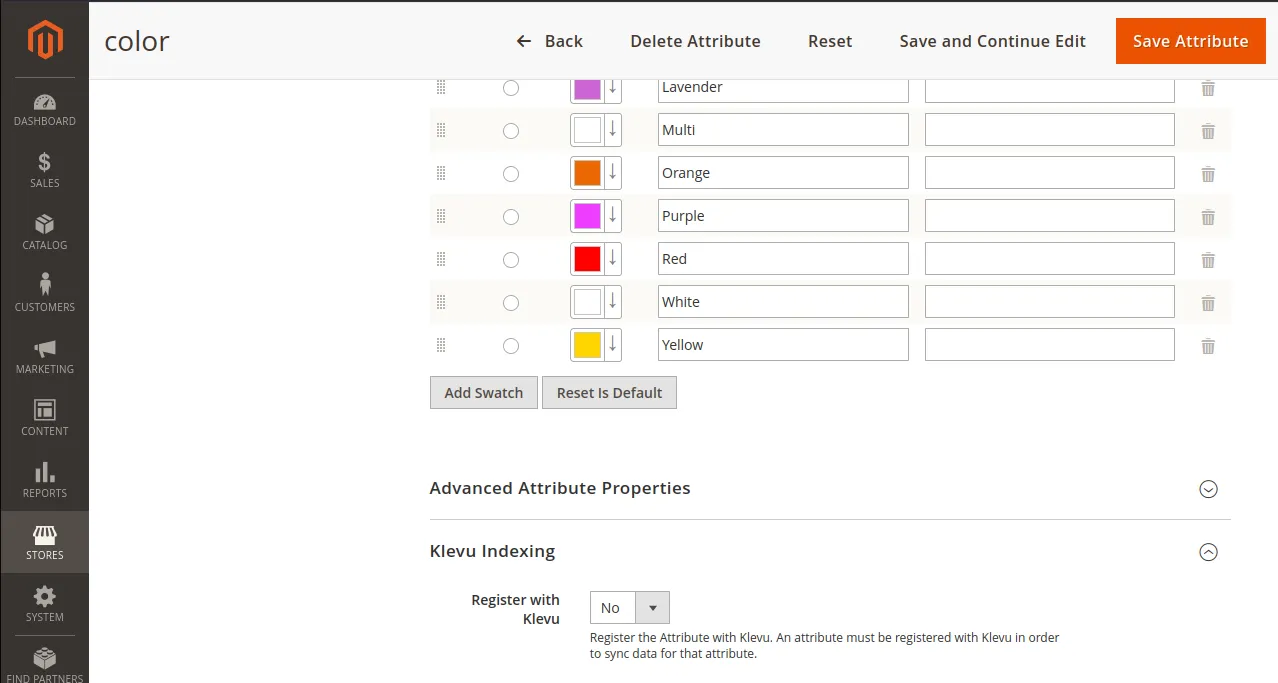Set Purple as the default option
Image resolution: width=1278 pixels, height=683 pixels.
pyautogui.click(x=511, y=217)
